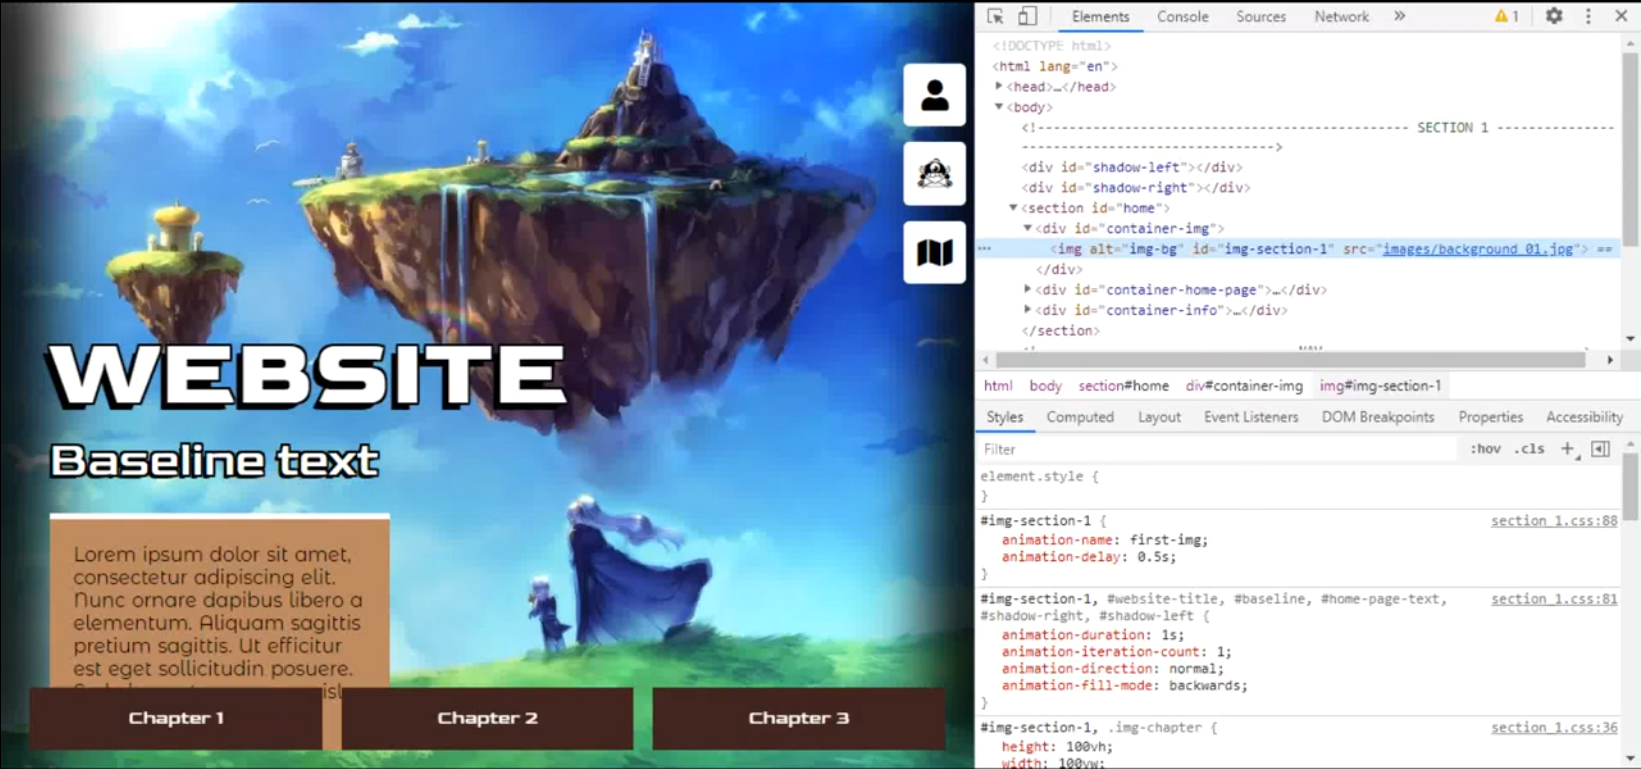Viewport: 1641px width, 769px height.
Task: Open DevTools settings gear
Action: (x=1554, y=16)
